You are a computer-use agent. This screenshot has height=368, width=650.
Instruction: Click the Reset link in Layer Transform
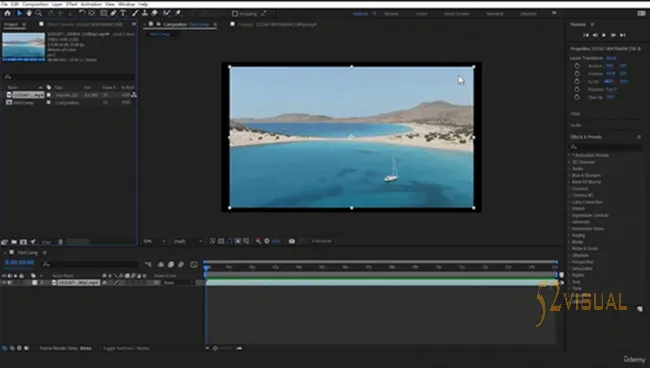[x=611, y=58]
